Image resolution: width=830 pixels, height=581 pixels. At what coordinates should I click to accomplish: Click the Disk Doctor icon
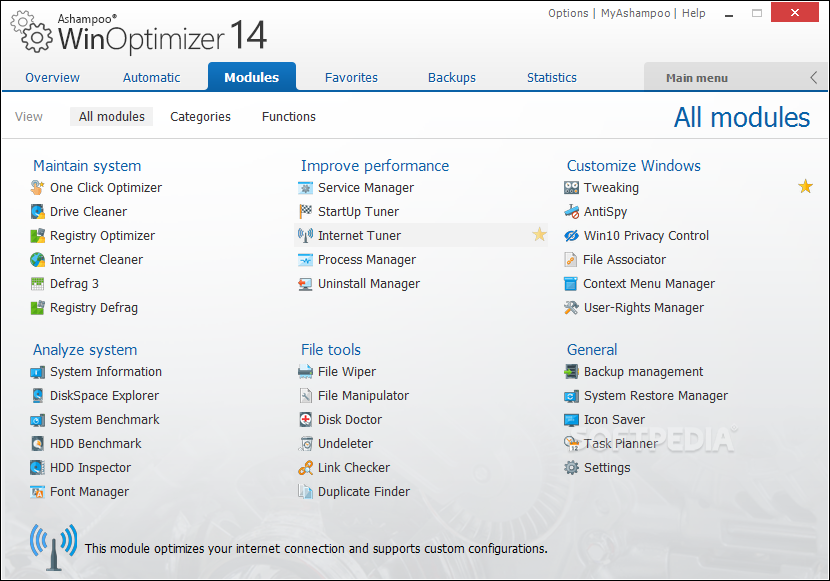click(305, 420)
